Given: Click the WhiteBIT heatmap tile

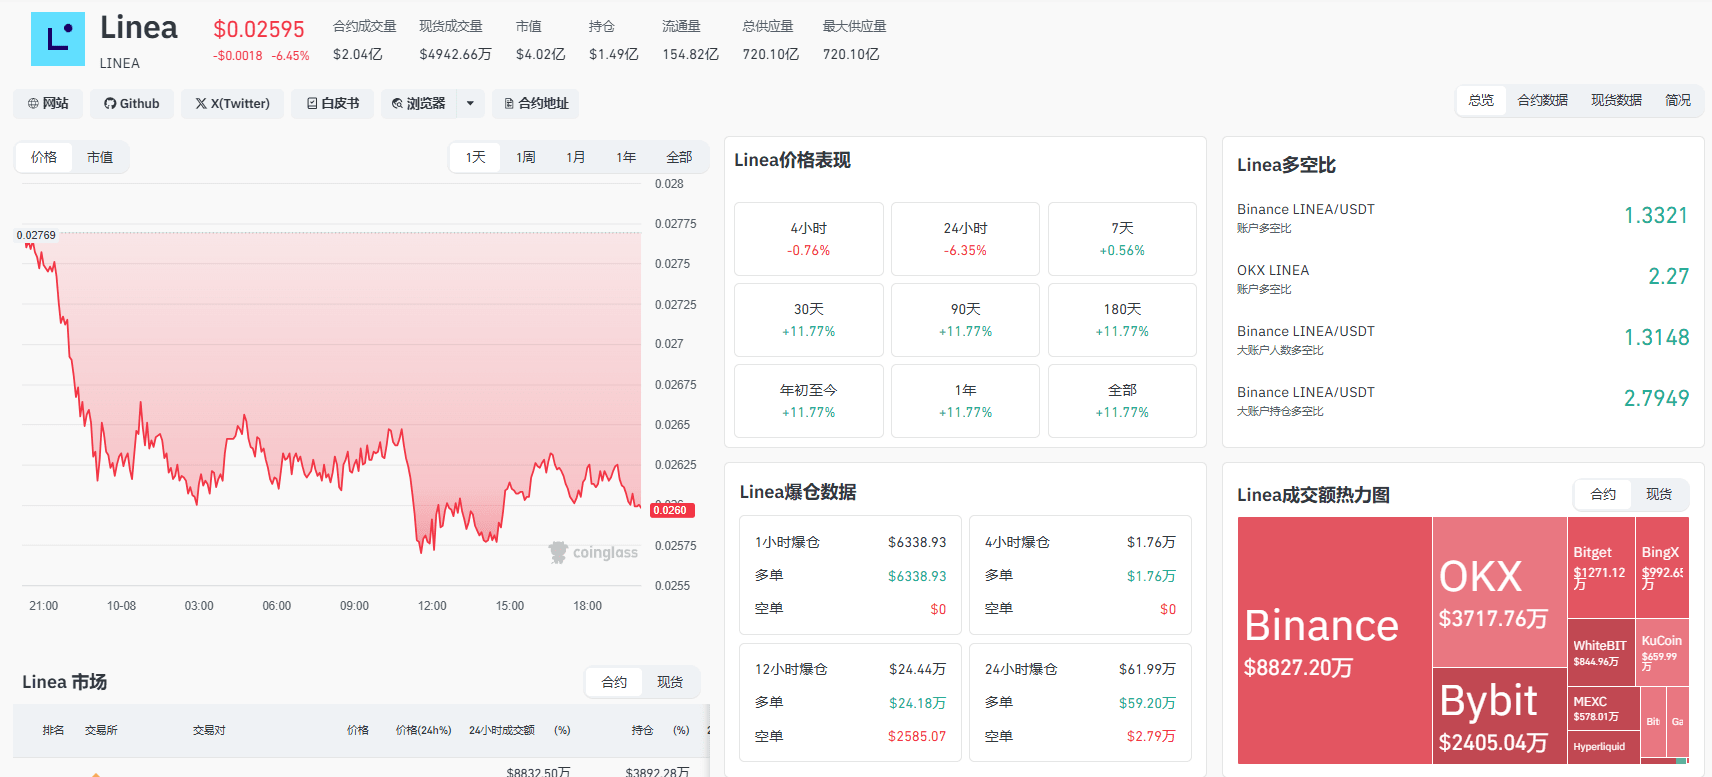Looking at the screenshot, I should pyautogui.click(x=1601, y=652).
